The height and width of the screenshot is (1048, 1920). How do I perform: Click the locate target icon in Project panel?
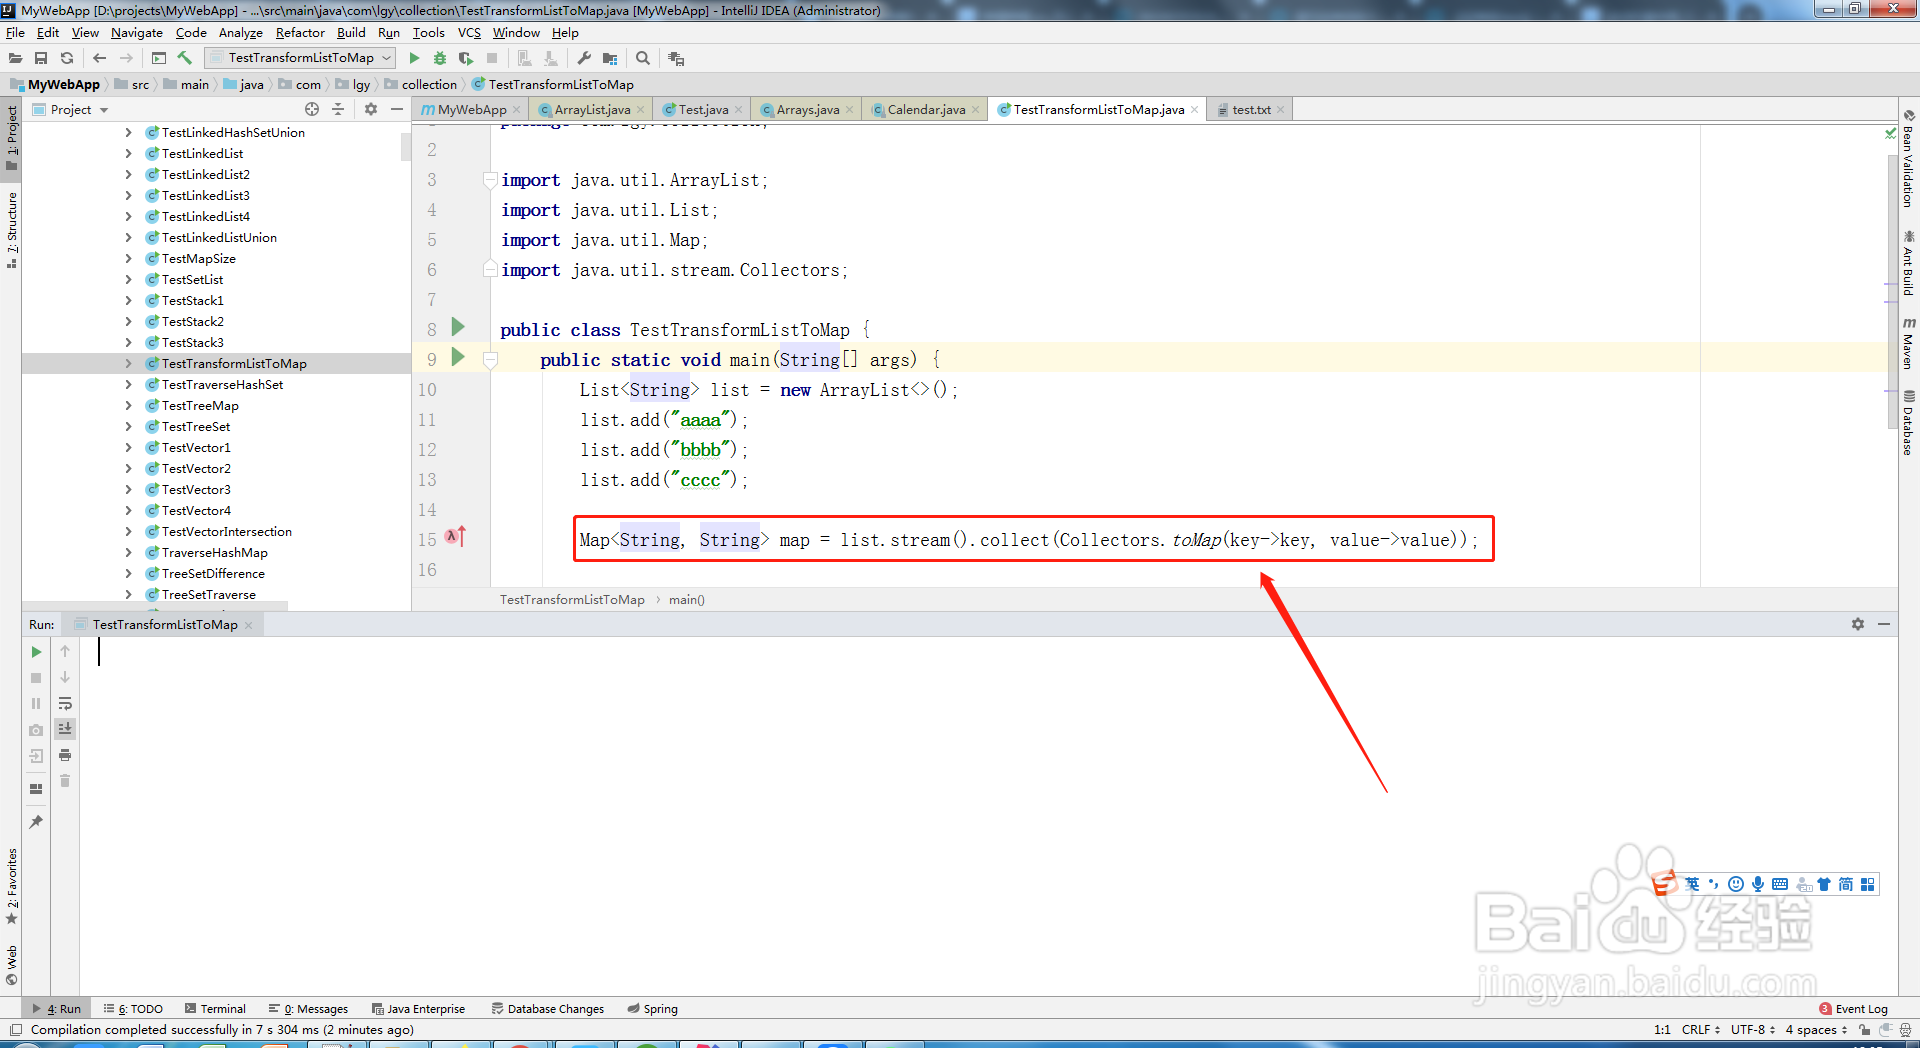tap(312, 109)
